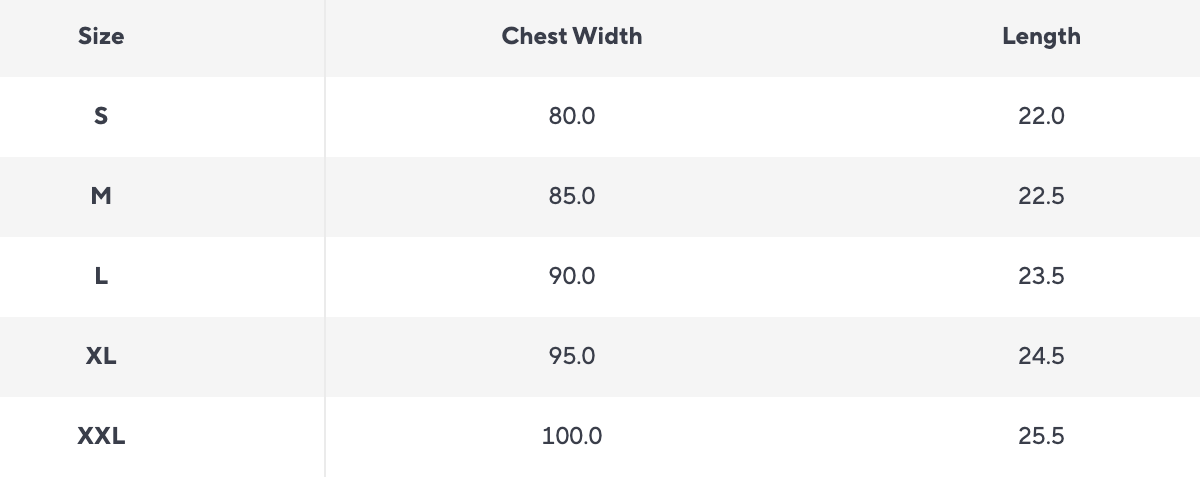Click the 22.0 length value
This screenshot has width=1200, height=478.
[x=1041, y=116]
